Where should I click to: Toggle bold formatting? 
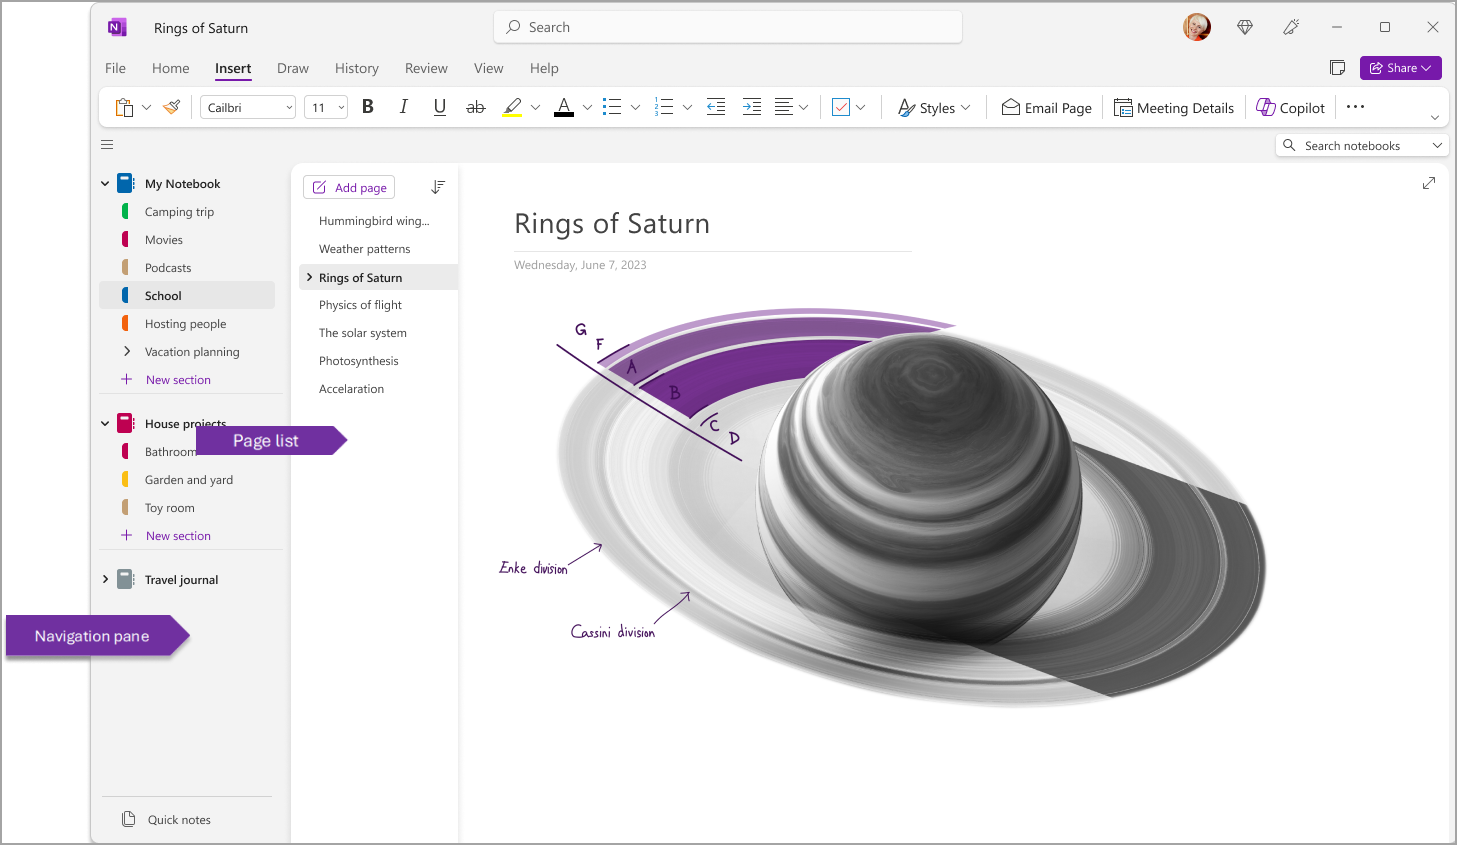tap(367, 106)
